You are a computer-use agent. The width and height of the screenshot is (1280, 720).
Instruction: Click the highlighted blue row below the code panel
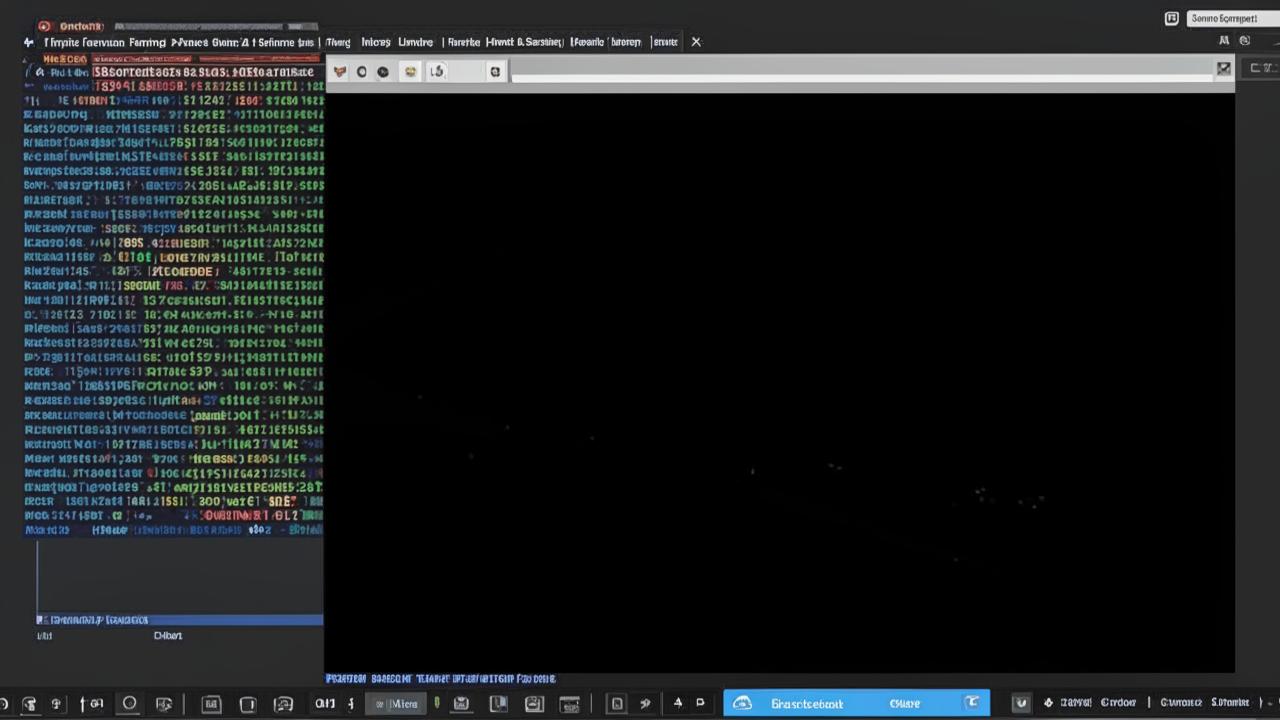[180, 620]
